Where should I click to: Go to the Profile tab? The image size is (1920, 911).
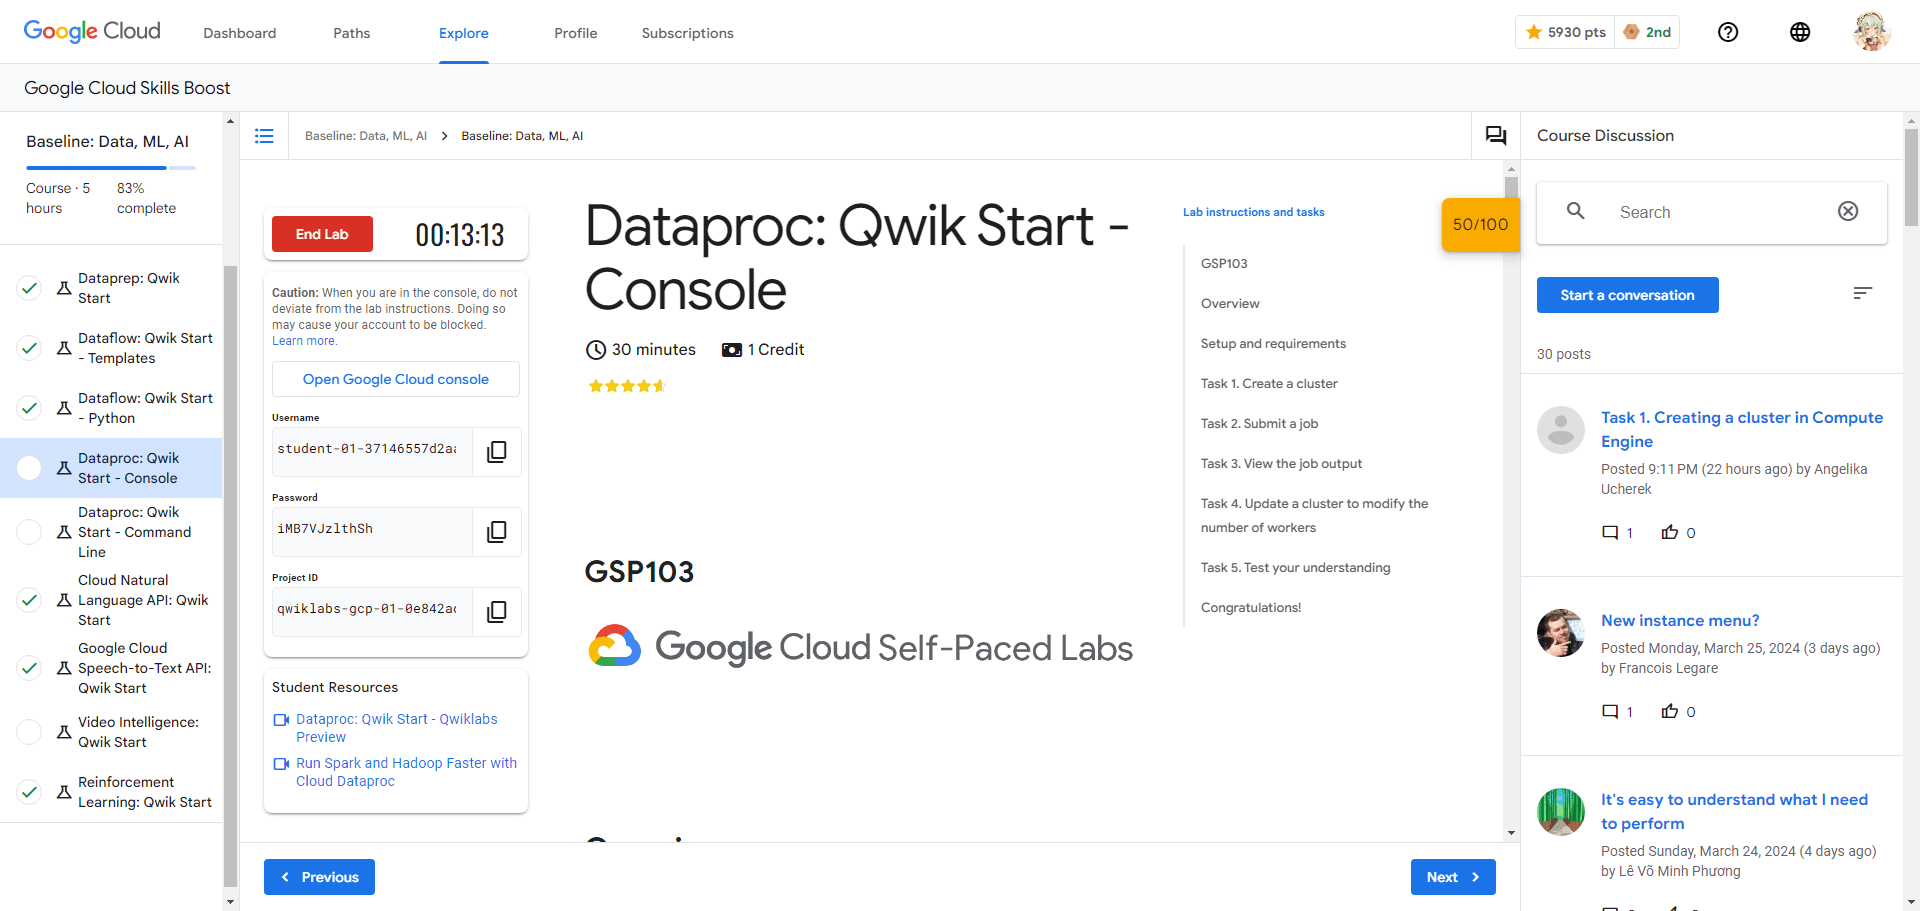tap(576, 33)
